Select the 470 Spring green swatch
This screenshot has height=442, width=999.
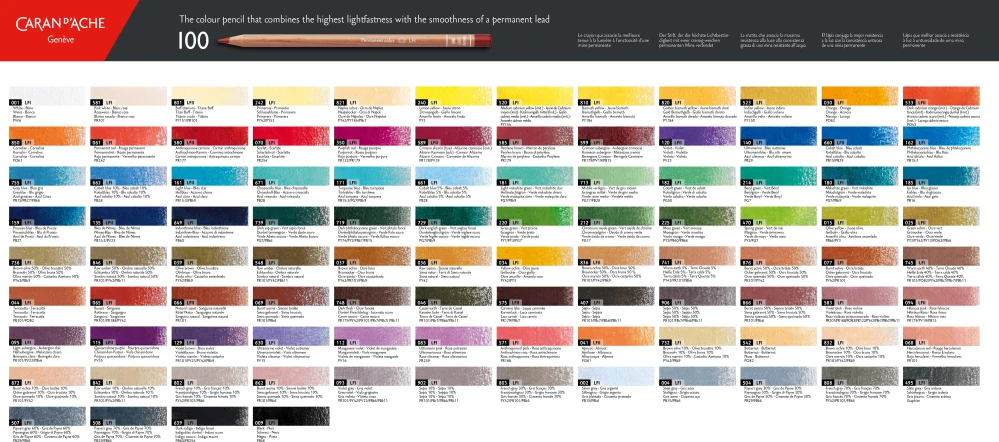pyautogui.click(x=779, y=216)
